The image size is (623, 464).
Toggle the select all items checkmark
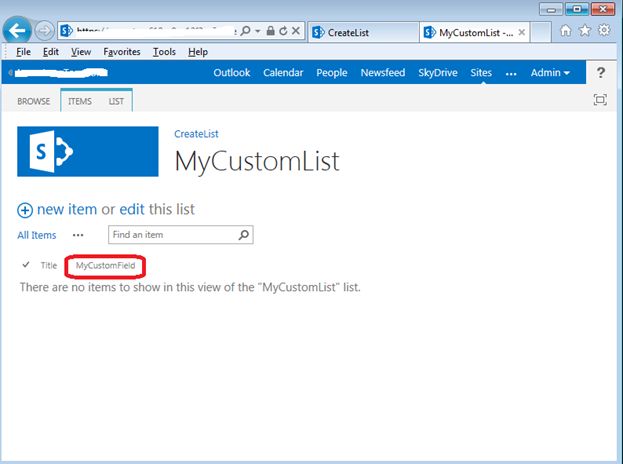pos(26,265)
